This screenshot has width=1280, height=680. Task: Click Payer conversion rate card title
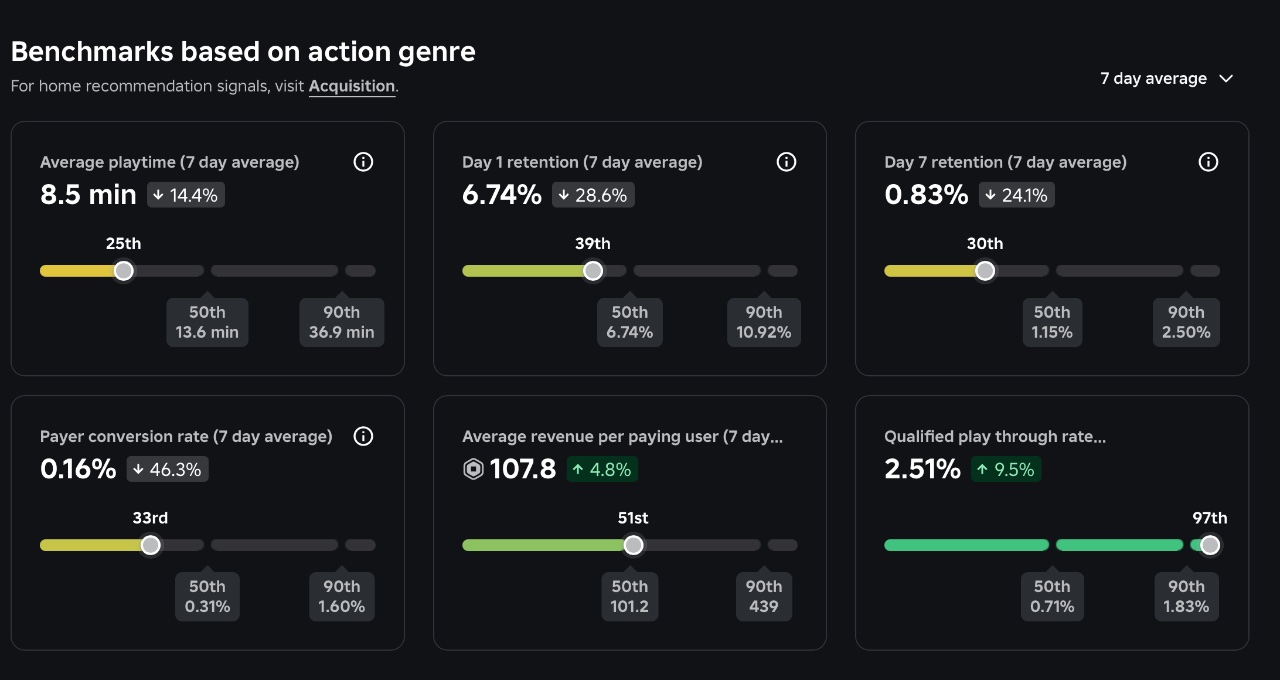(x=186, y=436)
